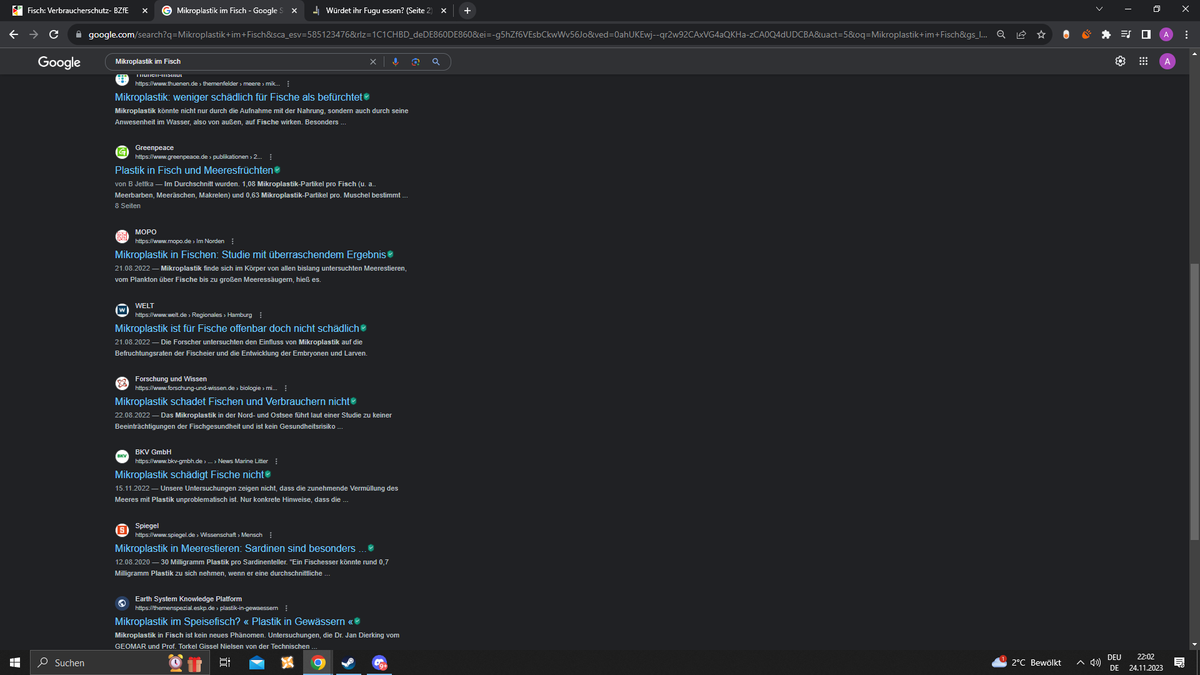Open the weather widget showing 2°C Bewölkt
This screenshot has width=1200, height=675.
point(1026,663)
